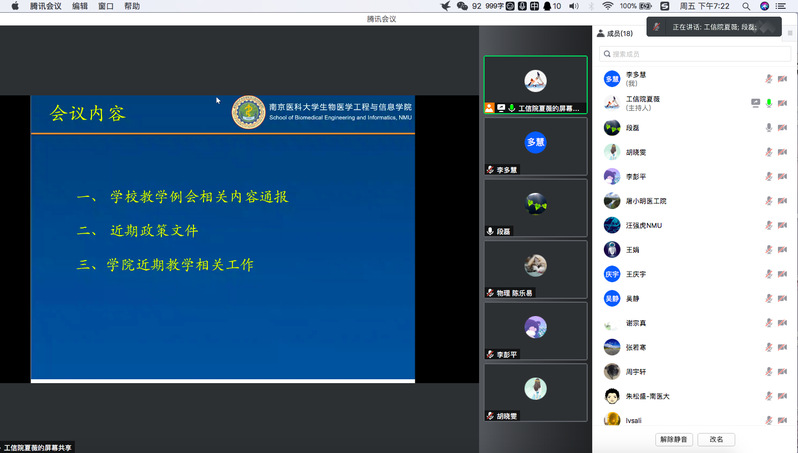This screenshot has height=453, width=798.
Task: Click the WeChat icon in the macOS menu bar
Action: coord(462,6)
